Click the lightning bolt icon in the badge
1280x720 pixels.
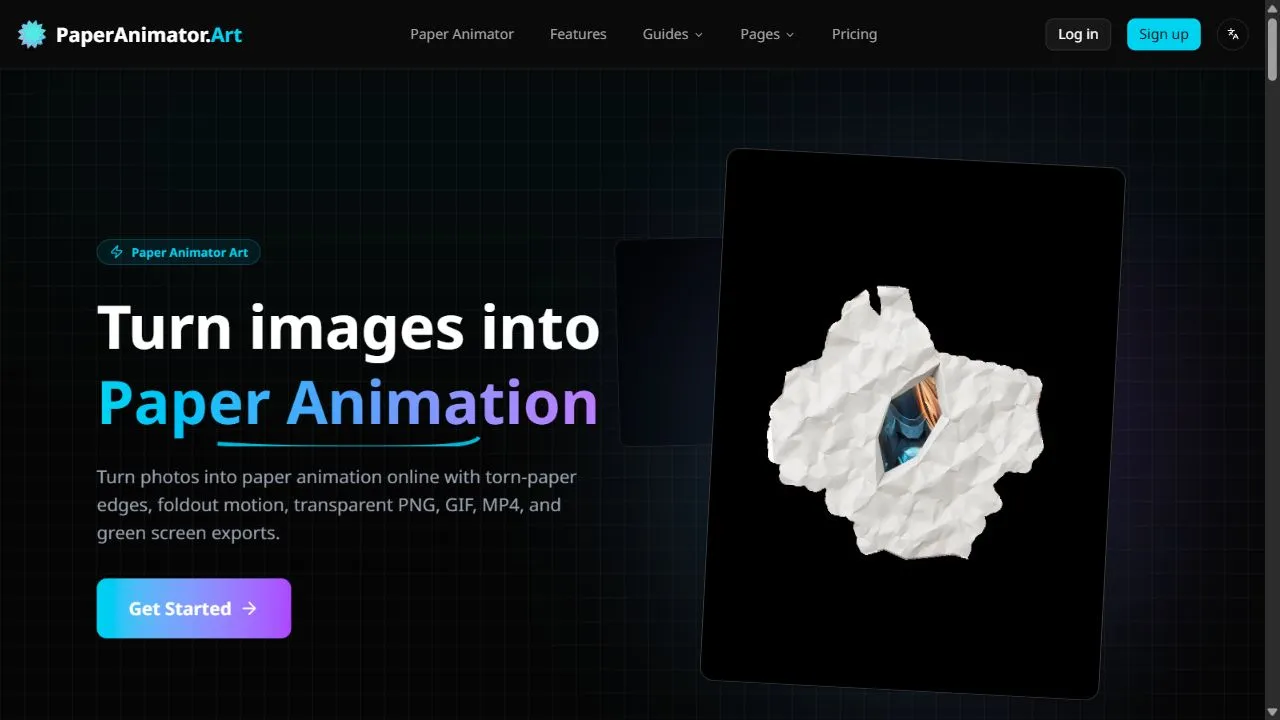click(x=117, y=252)
